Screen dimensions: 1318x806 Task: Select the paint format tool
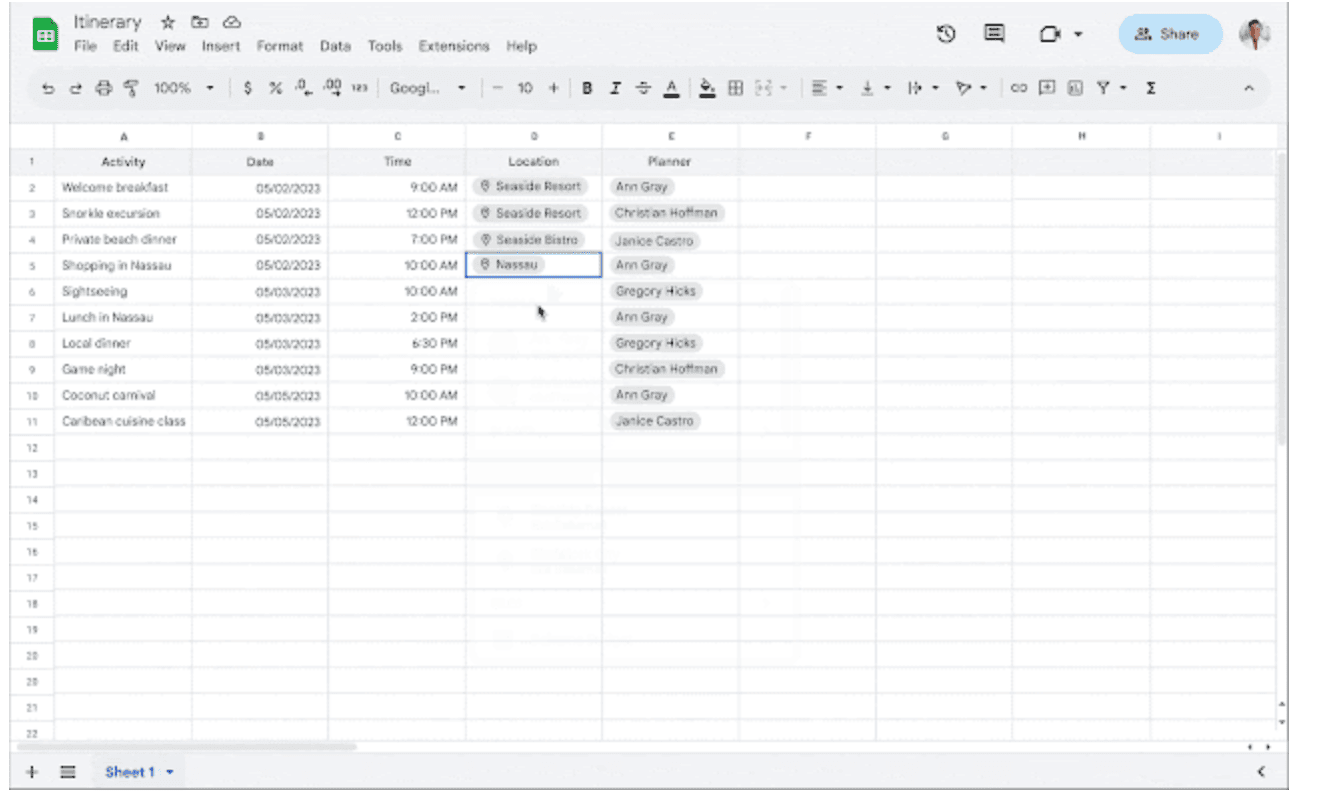[130, 88]
